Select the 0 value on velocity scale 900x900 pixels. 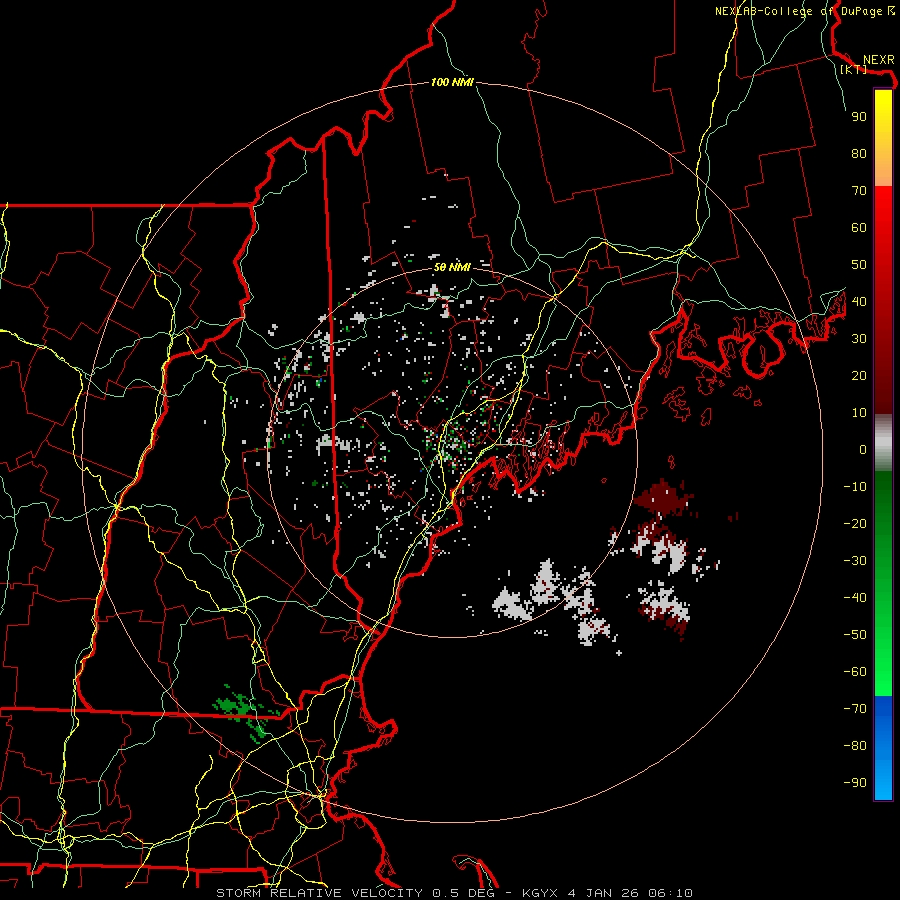(863, 450)
